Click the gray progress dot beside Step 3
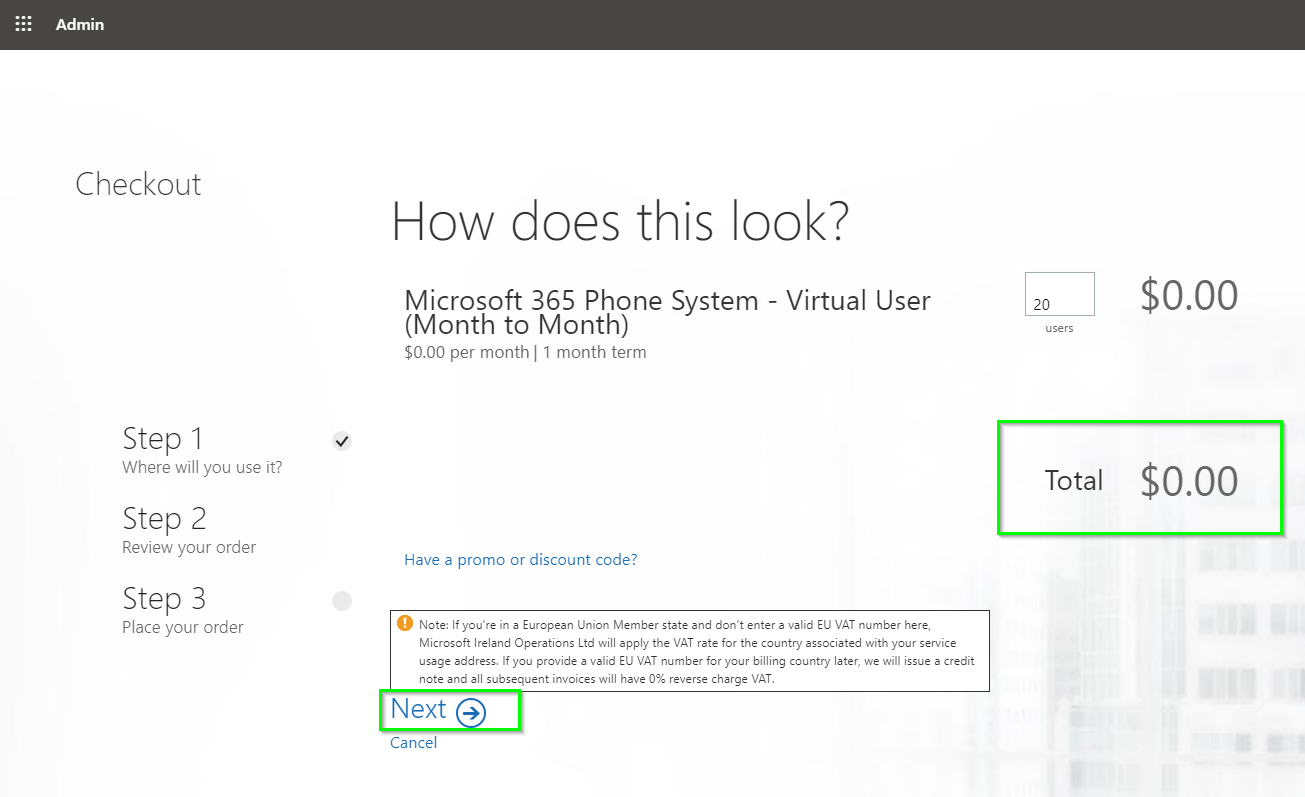 coord(342,600)
